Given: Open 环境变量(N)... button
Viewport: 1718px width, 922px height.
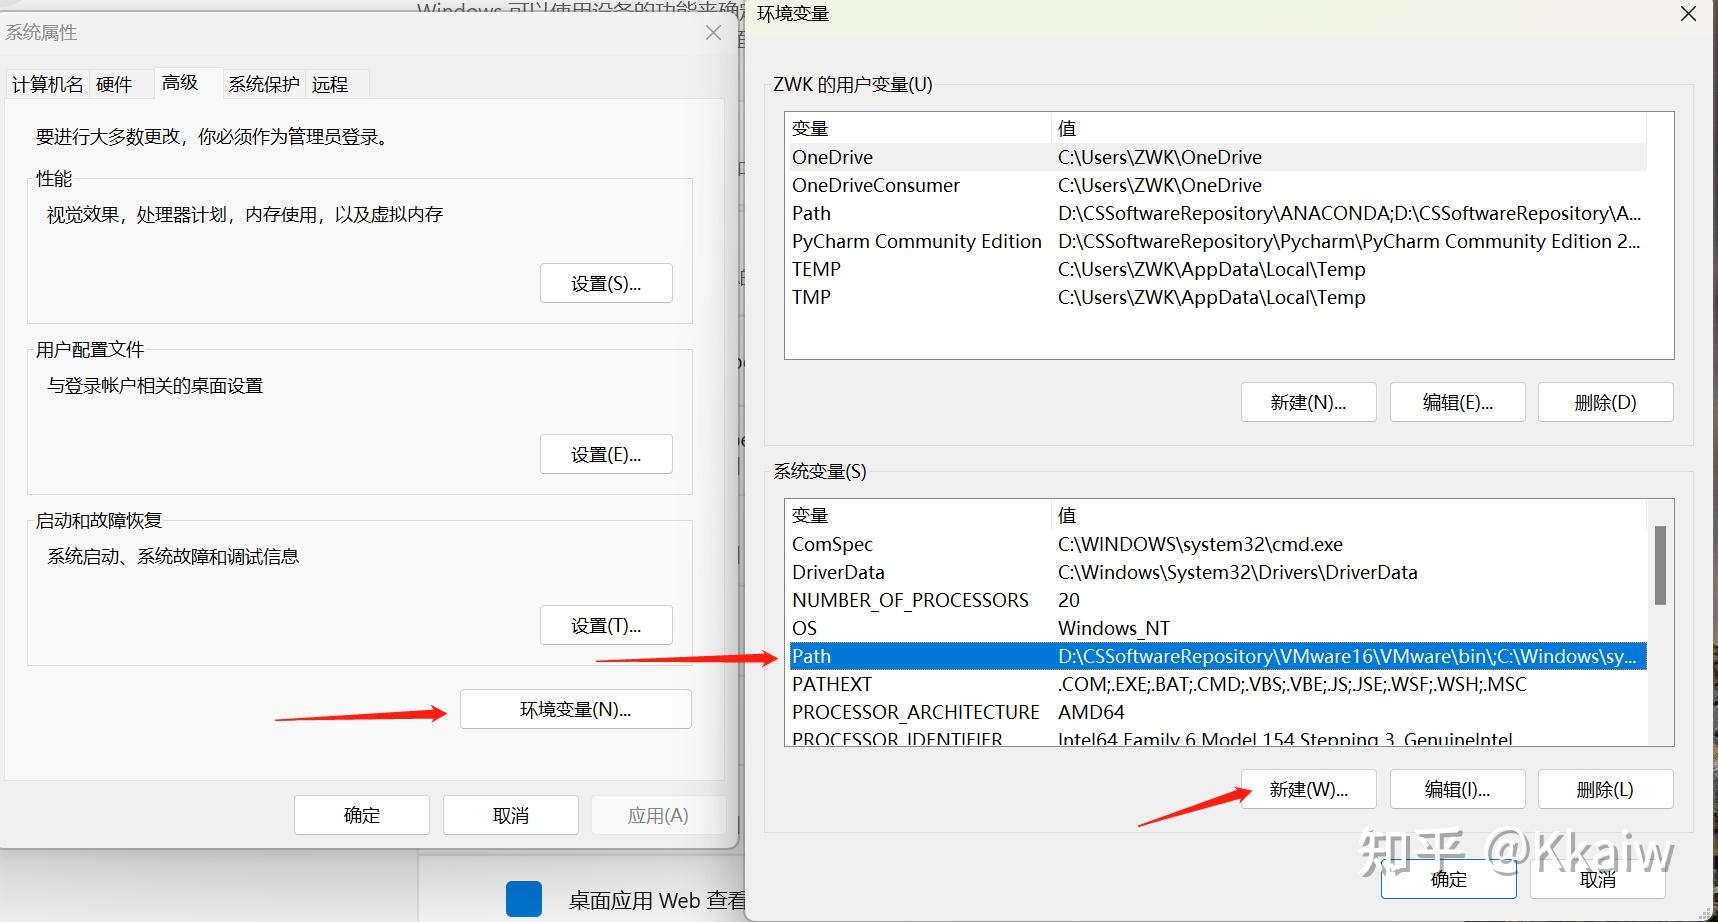Looking at the screenshot, I should tap(575, 709).
